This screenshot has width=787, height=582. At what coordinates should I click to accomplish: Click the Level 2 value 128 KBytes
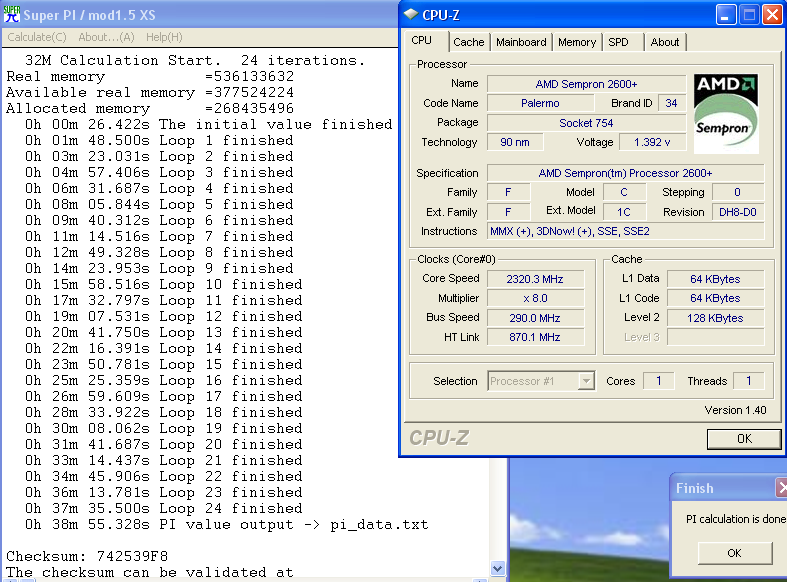pos(715,318)
